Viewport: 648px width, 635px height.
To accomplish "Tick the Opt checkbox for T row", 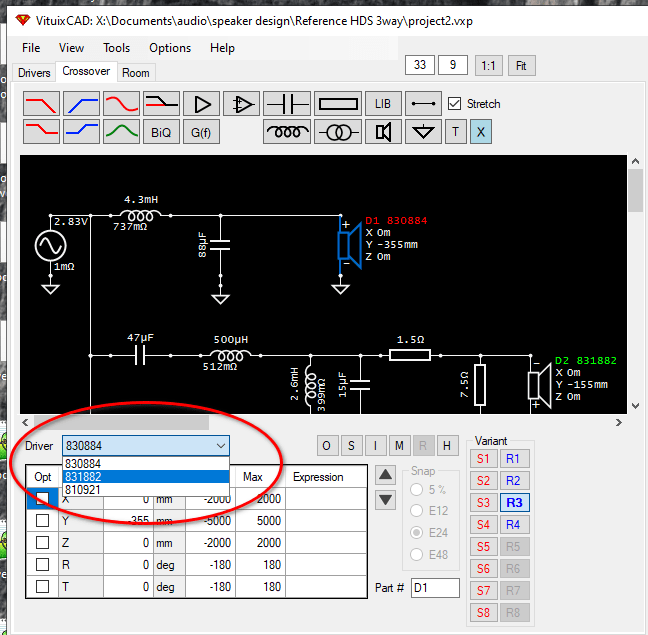I will click(x=42, y=586).
